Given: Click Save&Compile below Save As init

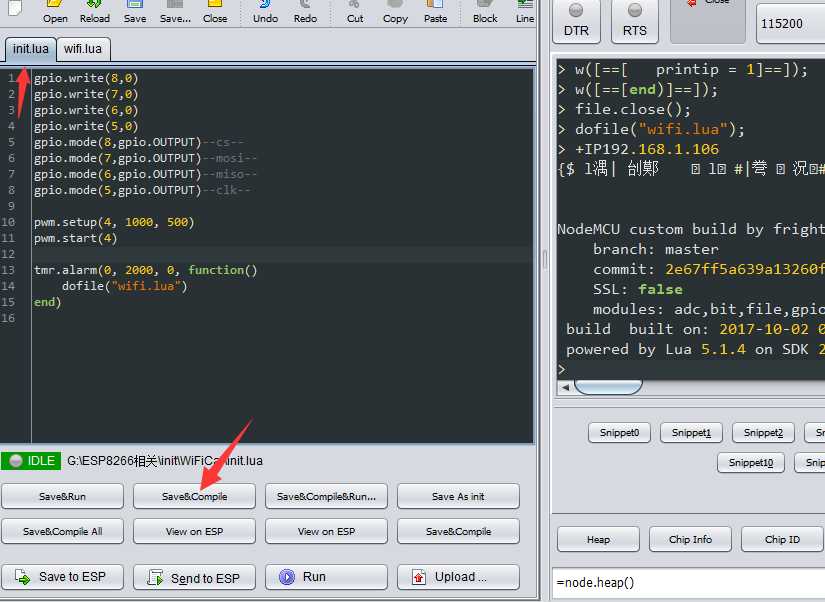Looking at the screenshot, I should tap(458, 531).
